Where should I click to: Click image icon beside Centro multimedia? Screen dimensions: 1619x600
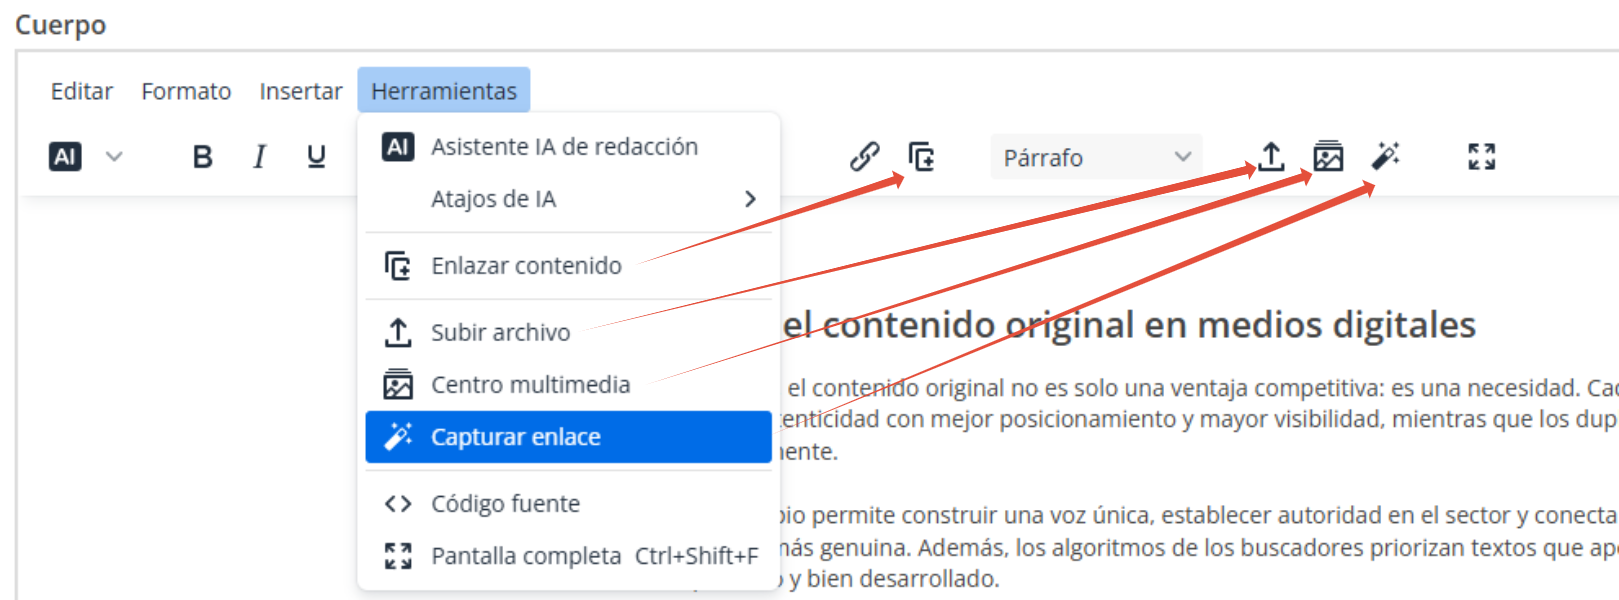(x=398, y=385)
